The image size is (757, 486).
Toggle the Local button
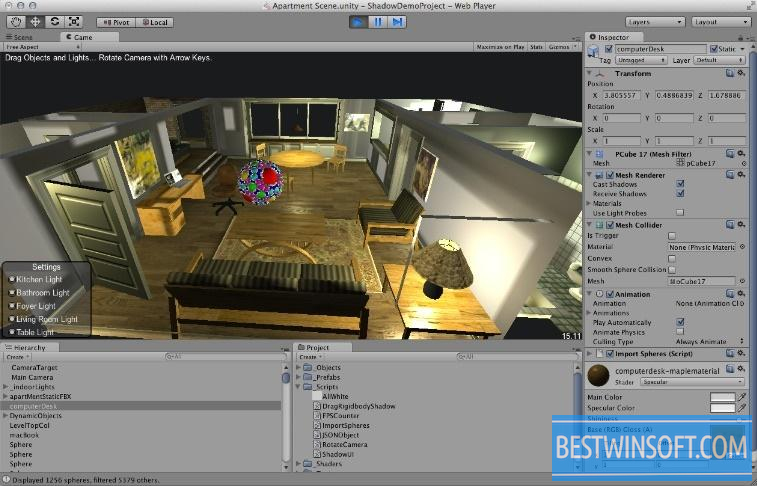coord(154,22)
